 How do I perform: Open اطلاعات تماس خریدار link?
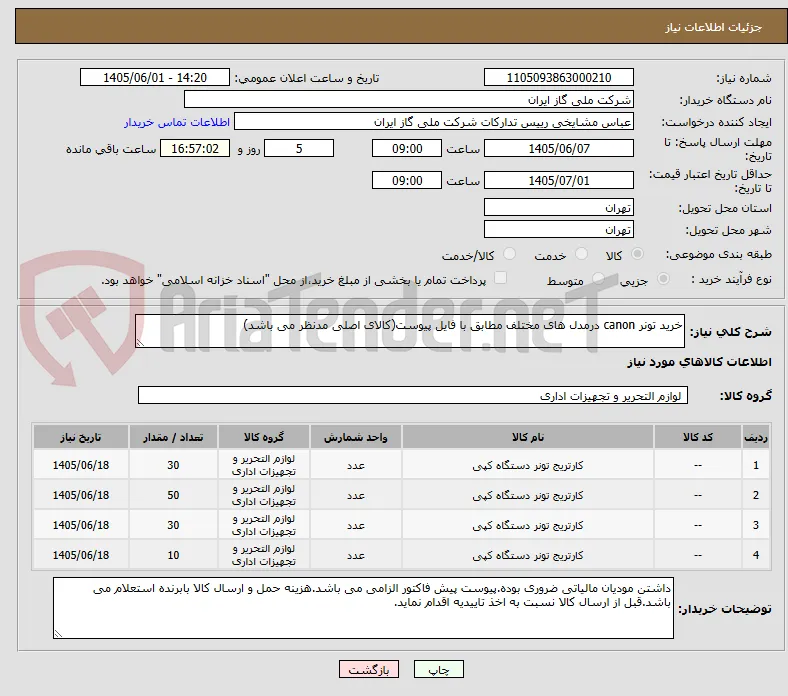[177, 122]
